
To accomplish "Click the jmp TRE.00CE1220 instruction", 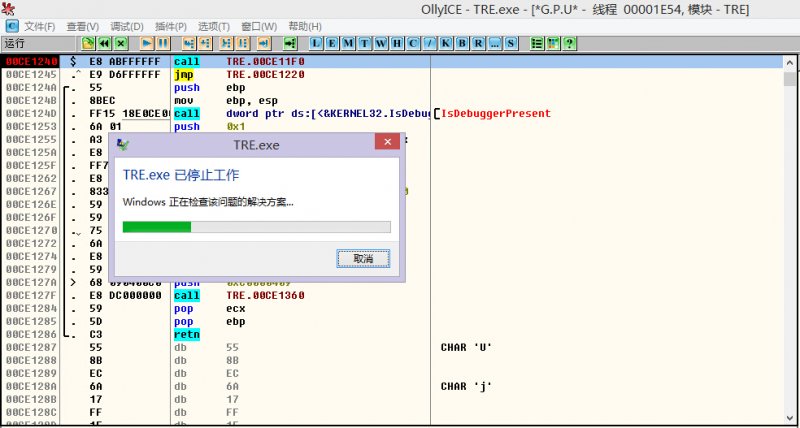I will point(239,75).
